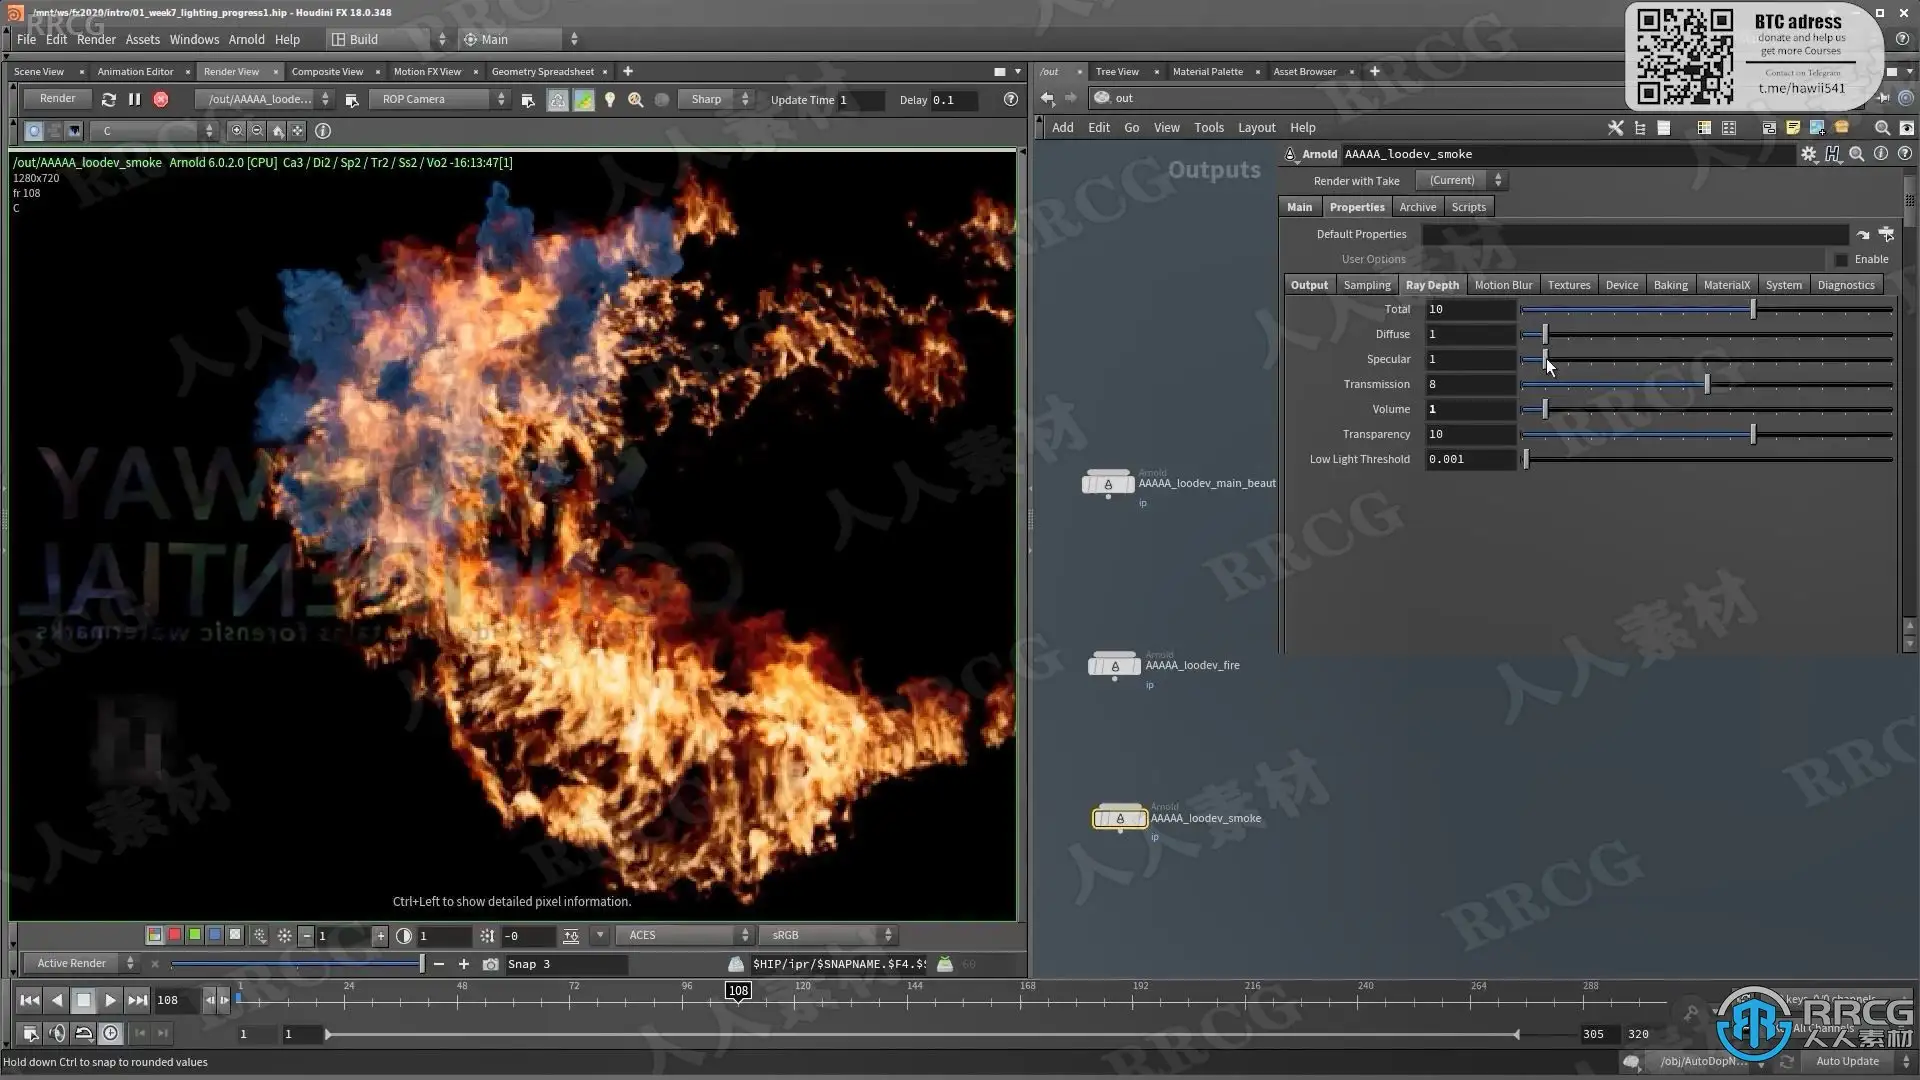
Task: Open parameter pane help icon
Action: [x=1904, y=154]
